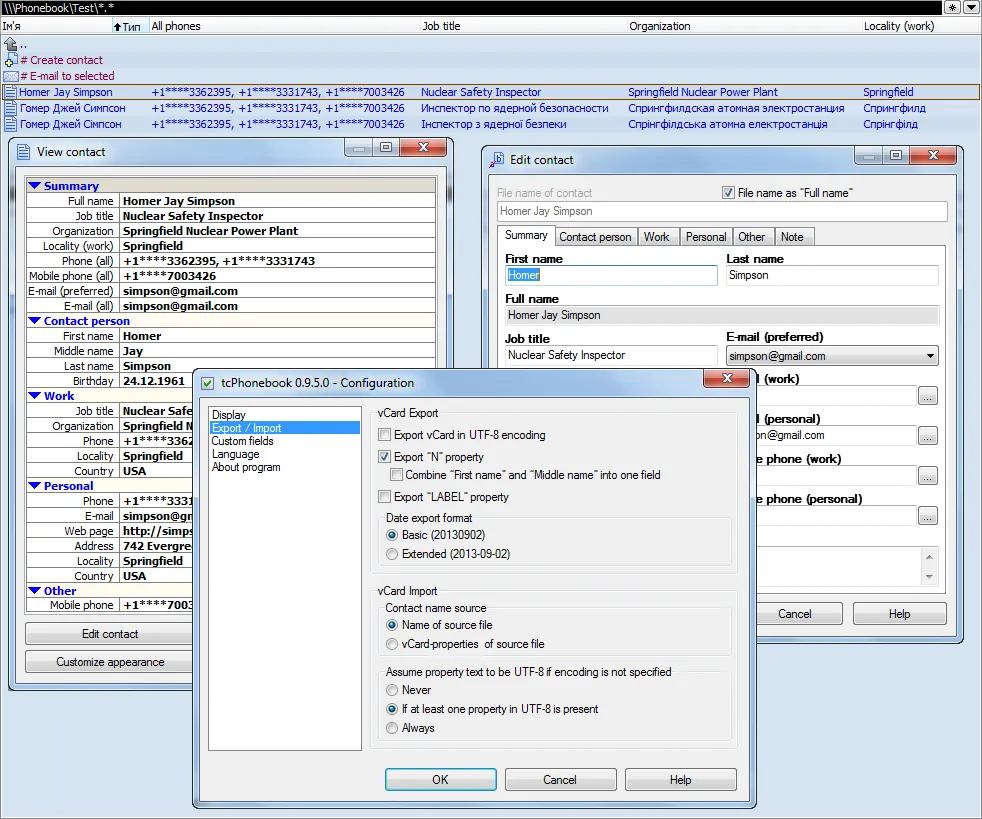
Task: Click the history down-arrow in the panel header
Action: 971,8
